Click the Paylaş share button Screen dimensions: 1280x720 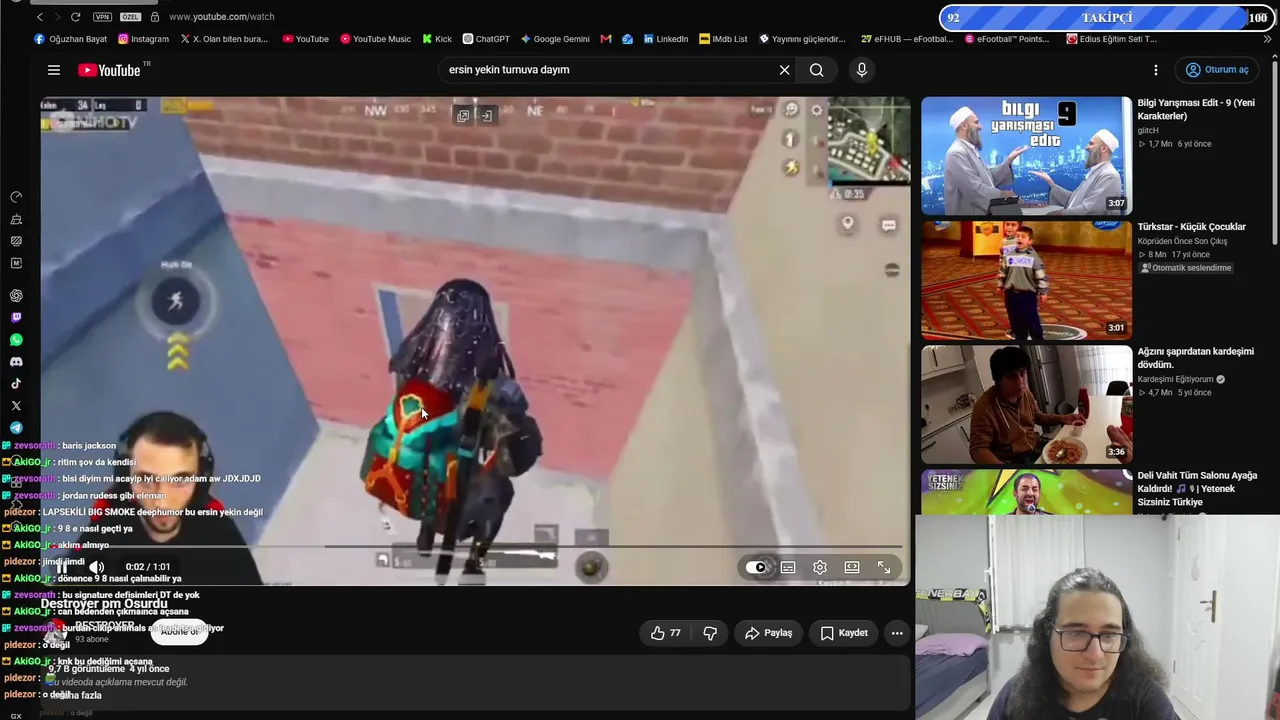(768, 633)
